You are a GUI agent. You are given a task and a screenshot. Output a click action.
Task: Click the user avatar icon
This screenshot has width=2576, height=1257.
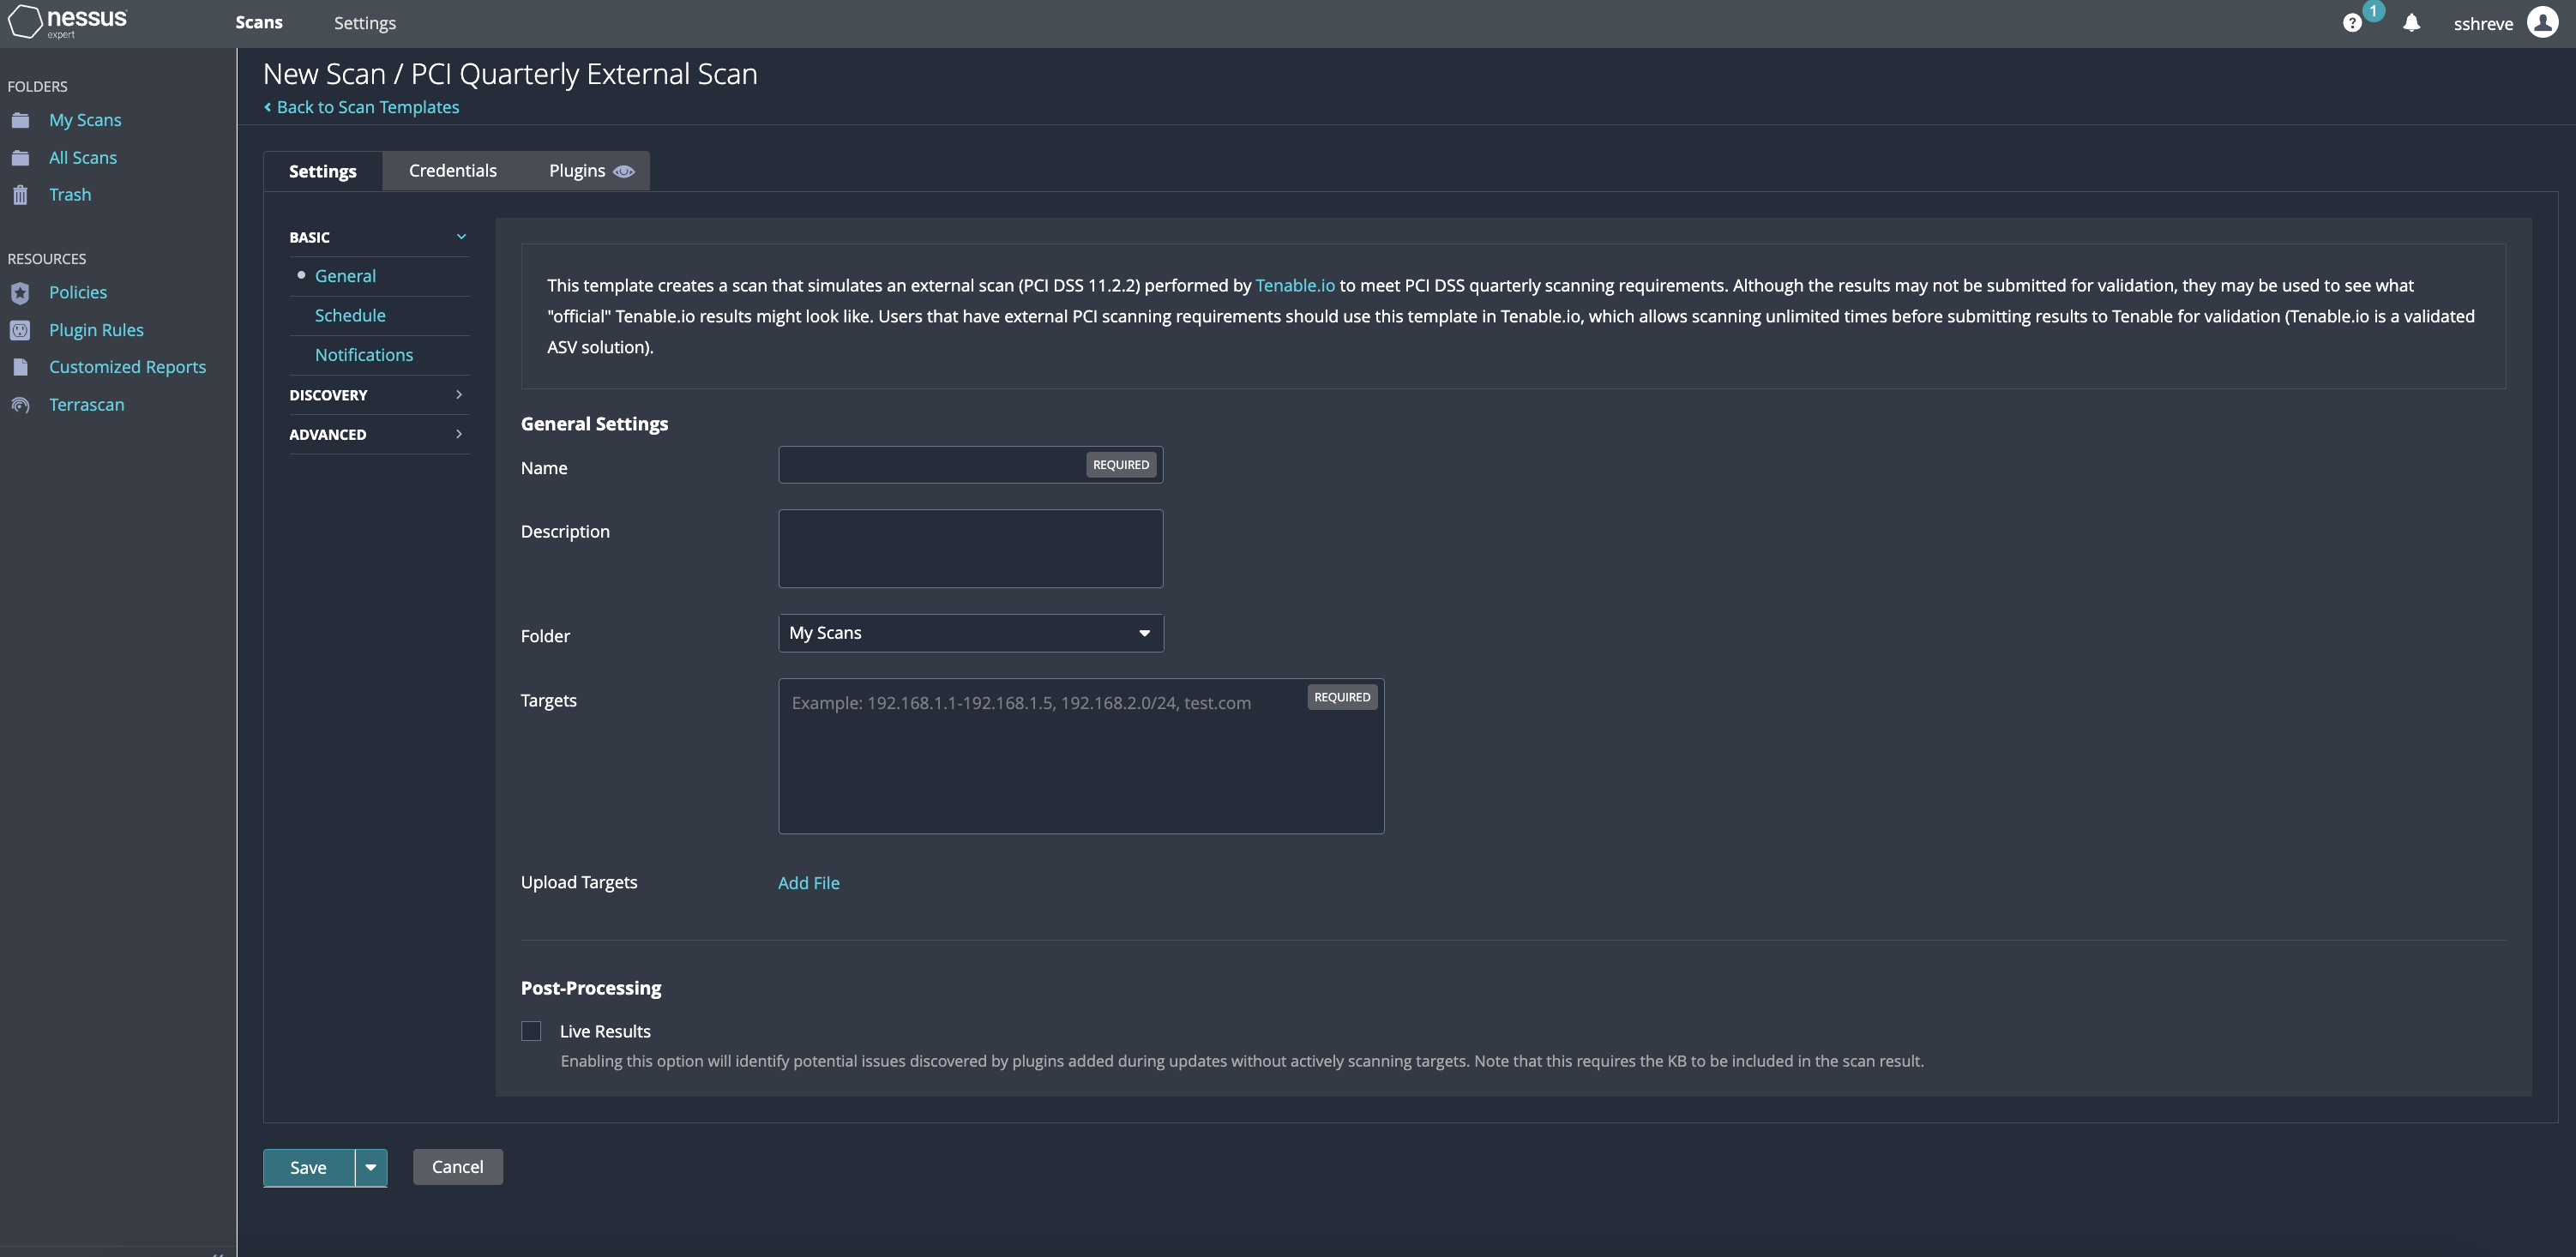click(x=2542, y=22)
